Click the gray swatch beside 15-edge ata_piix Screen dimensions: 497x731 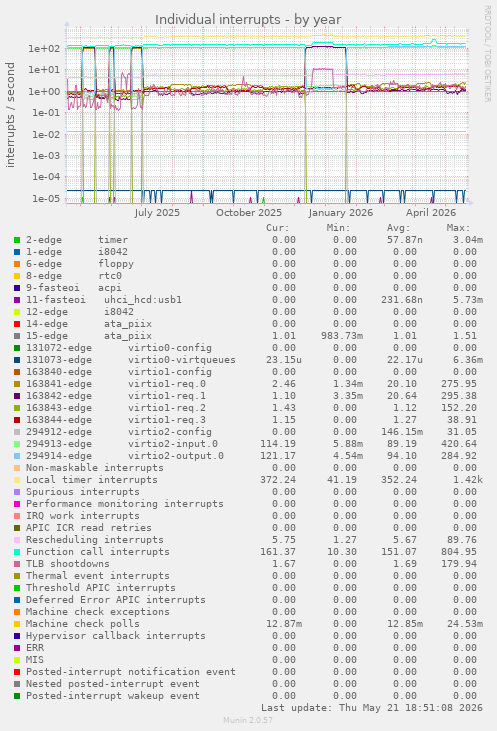click(17, 336)
